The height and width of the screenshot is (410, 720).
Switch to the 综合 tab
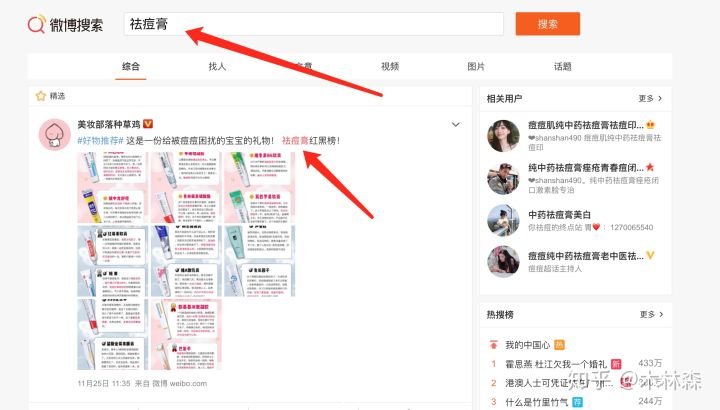coord(131,67)
